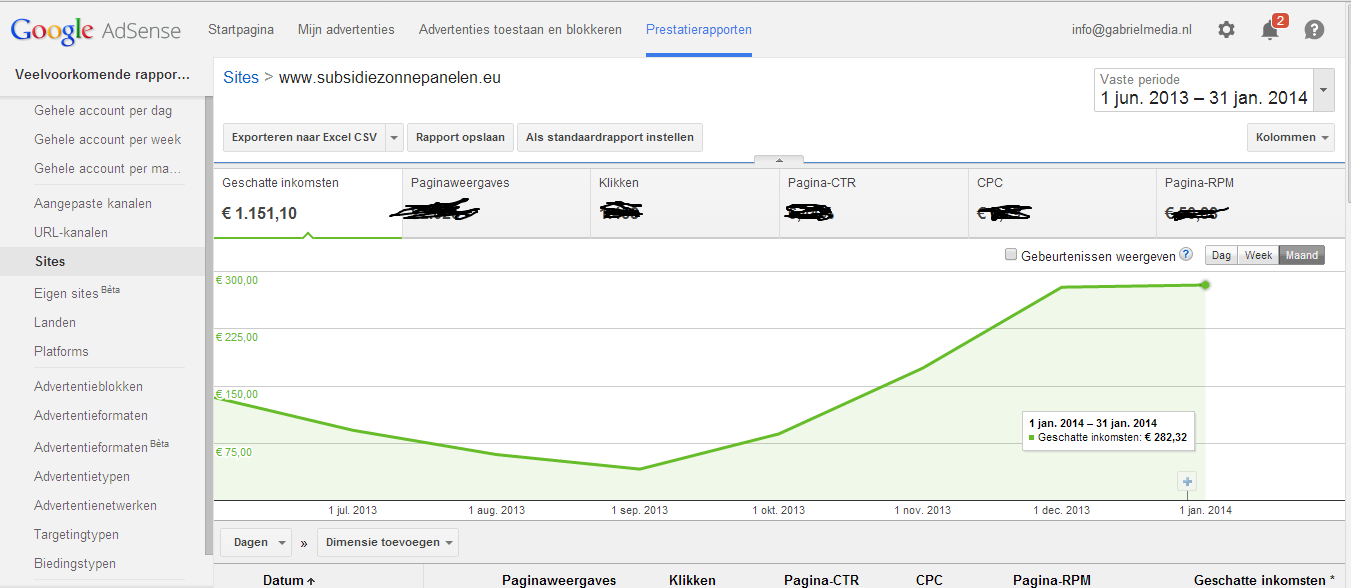
Task: Select the CPC metric tab
Action: tap(1062, 203)
